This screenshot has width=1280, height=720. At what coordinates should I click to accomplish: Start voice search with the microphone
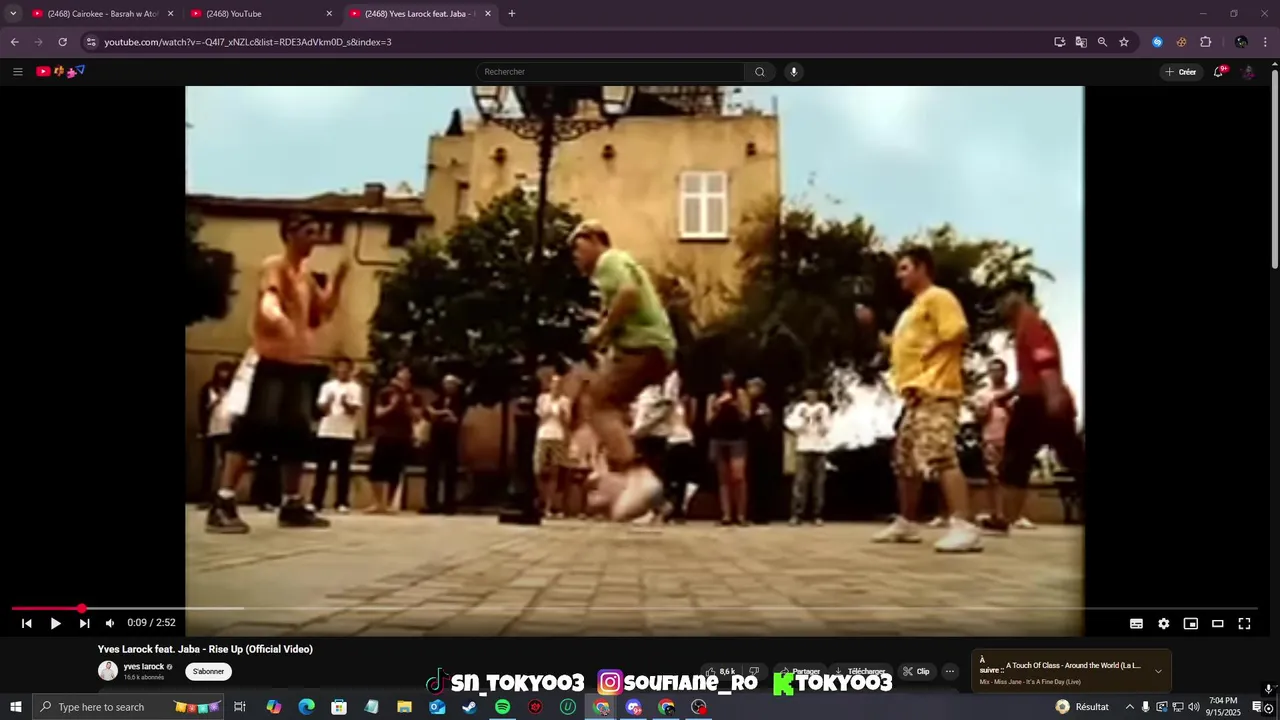(x=794, y=72)
